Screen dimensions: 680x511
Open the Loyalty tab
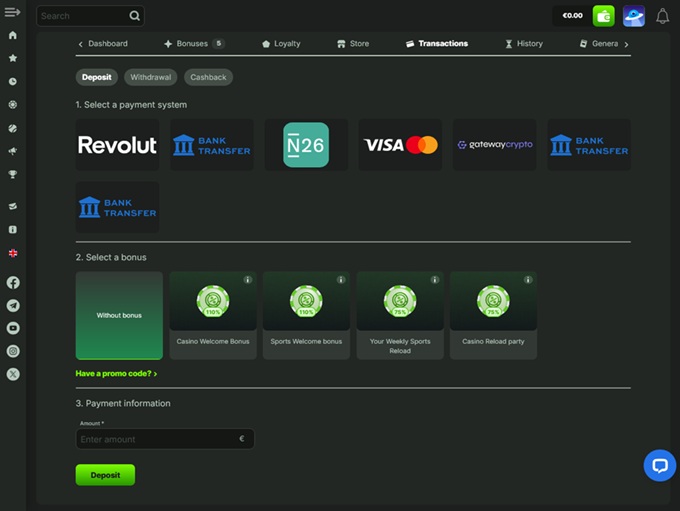281,44
